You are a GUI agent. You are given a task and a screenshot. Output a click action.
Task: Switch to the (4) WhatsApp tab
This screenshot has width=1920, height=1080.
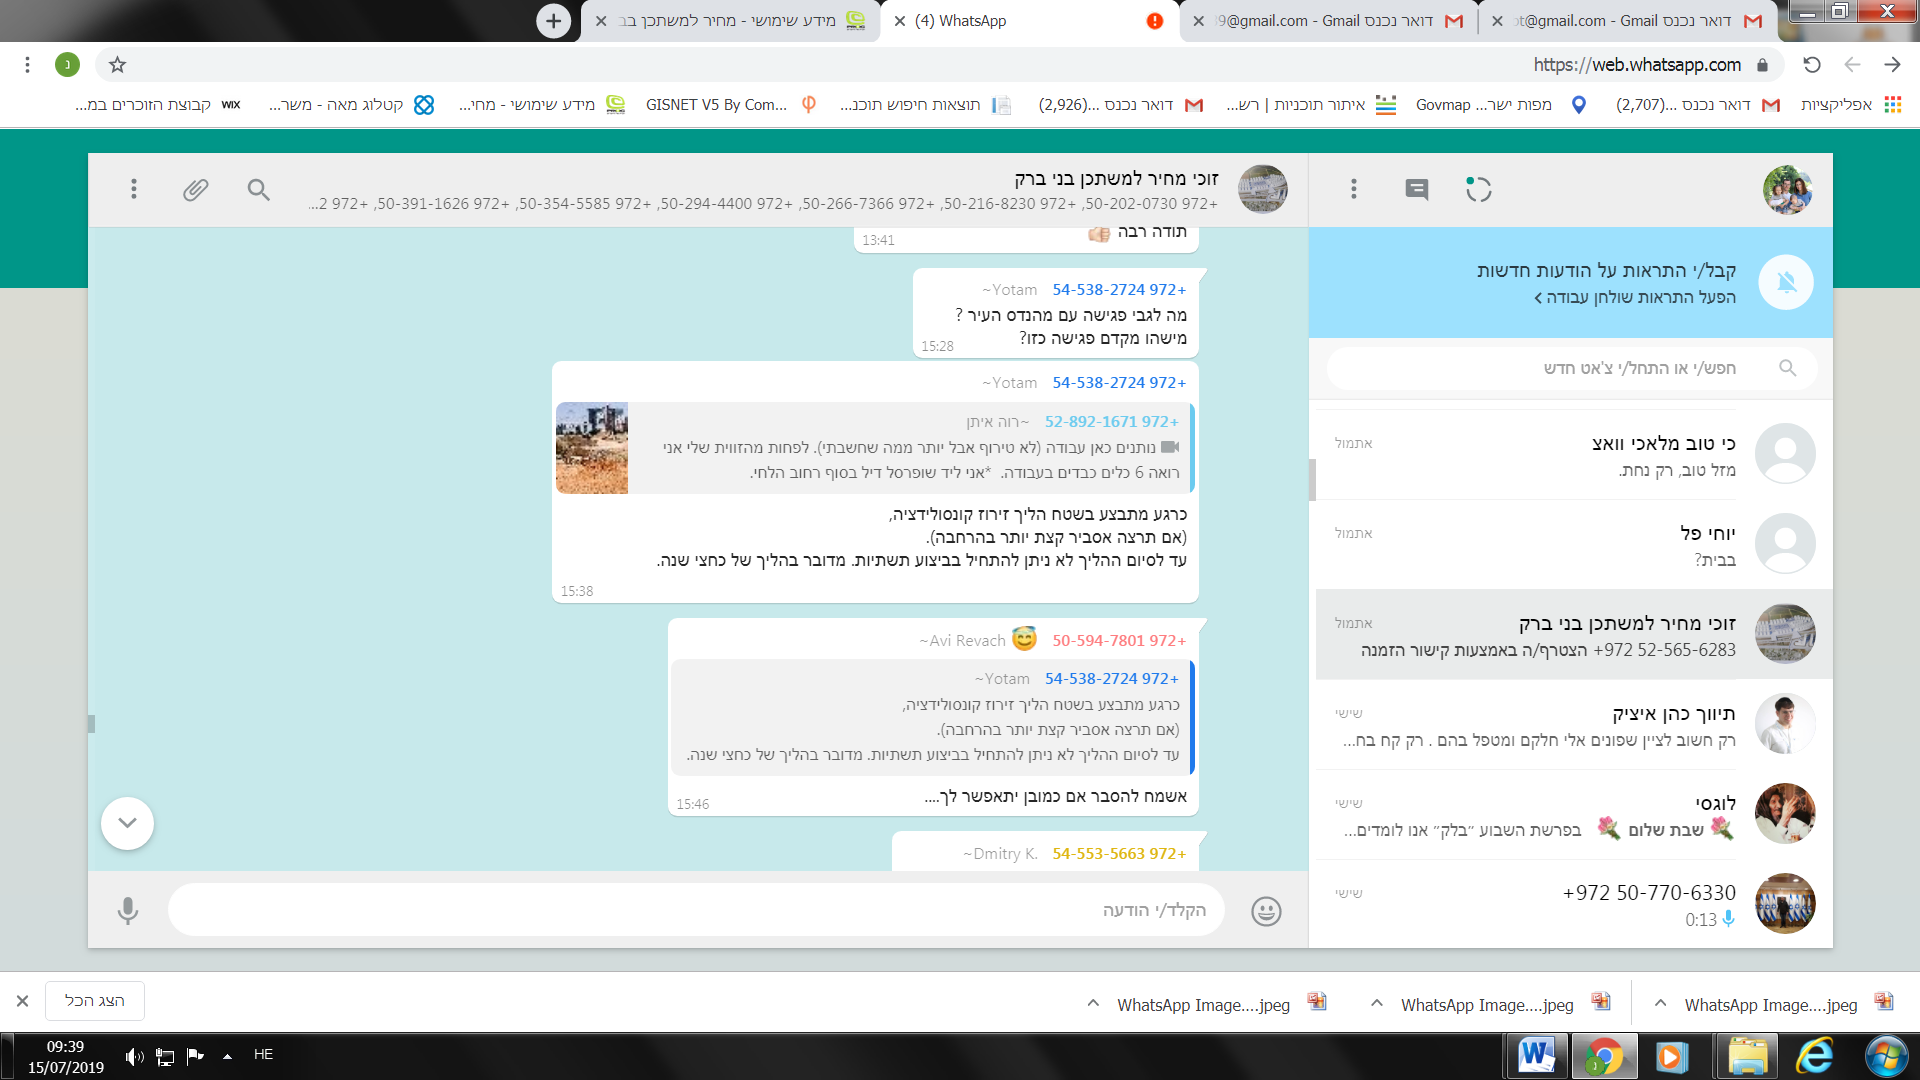coord(1030,21)
